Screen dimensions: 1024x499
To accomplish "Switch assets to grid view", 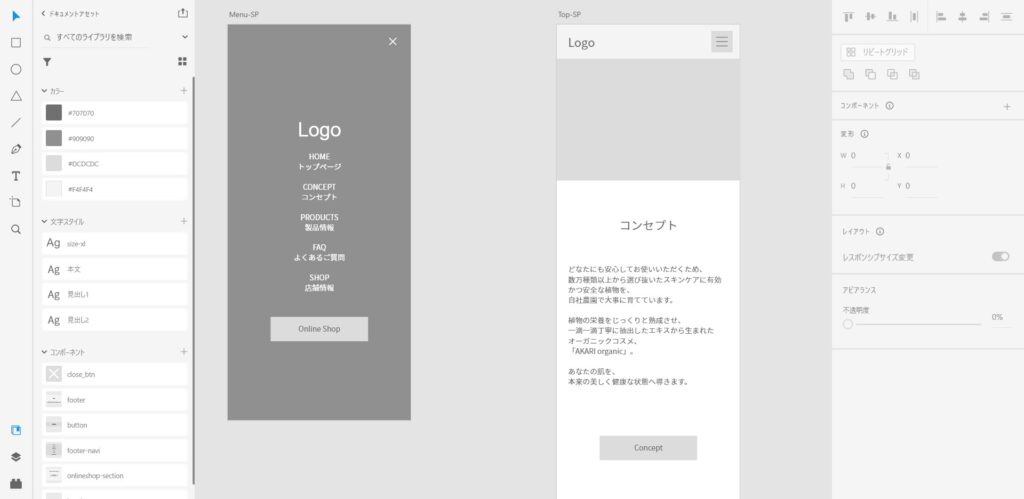I will click(182, 61).
